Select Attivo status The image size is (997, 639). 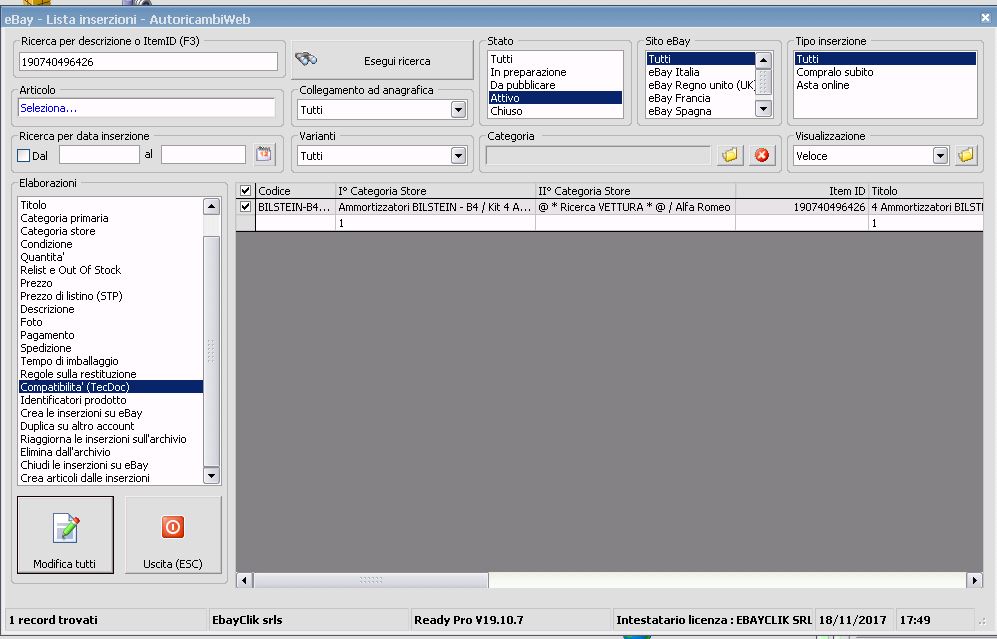[555, 98]
